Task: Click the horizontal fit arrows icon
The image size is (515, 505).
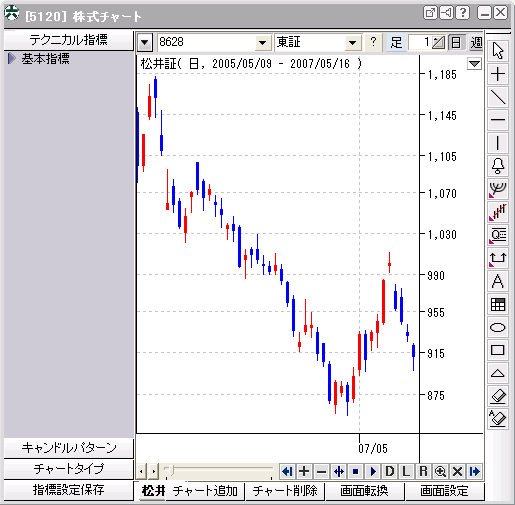Action: (x=338, y=471)
